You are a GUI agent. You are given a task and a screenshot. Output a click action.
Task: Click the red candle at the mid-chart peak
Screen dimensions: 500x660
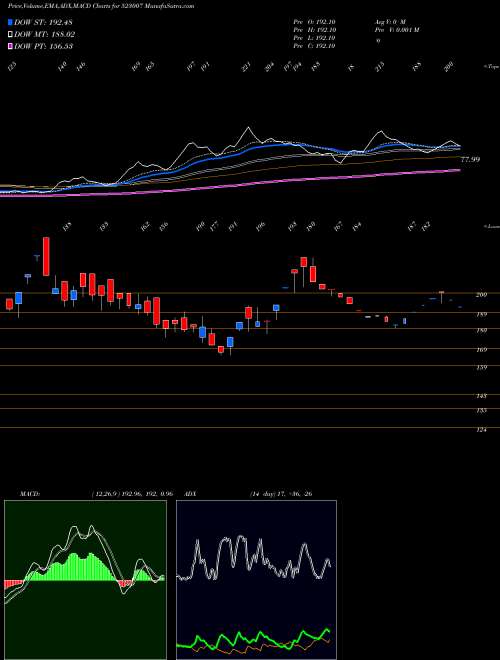[x=303, y=262]
